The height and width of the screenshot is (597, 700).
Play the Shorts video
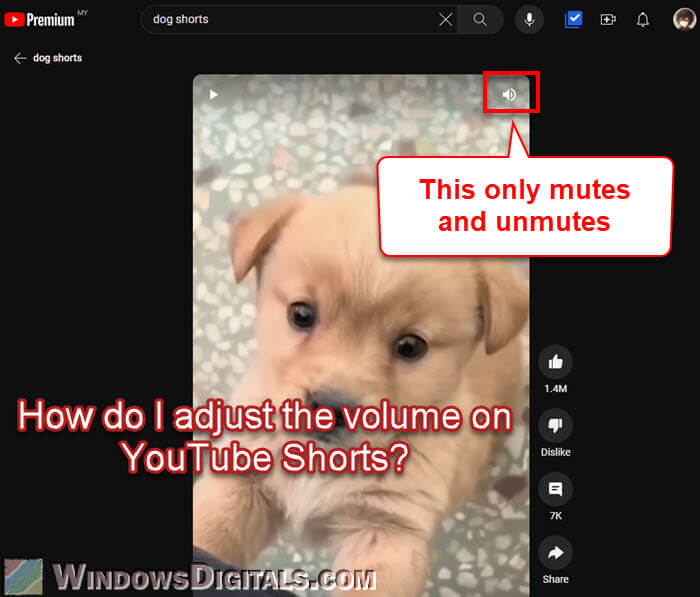point(213,95)
